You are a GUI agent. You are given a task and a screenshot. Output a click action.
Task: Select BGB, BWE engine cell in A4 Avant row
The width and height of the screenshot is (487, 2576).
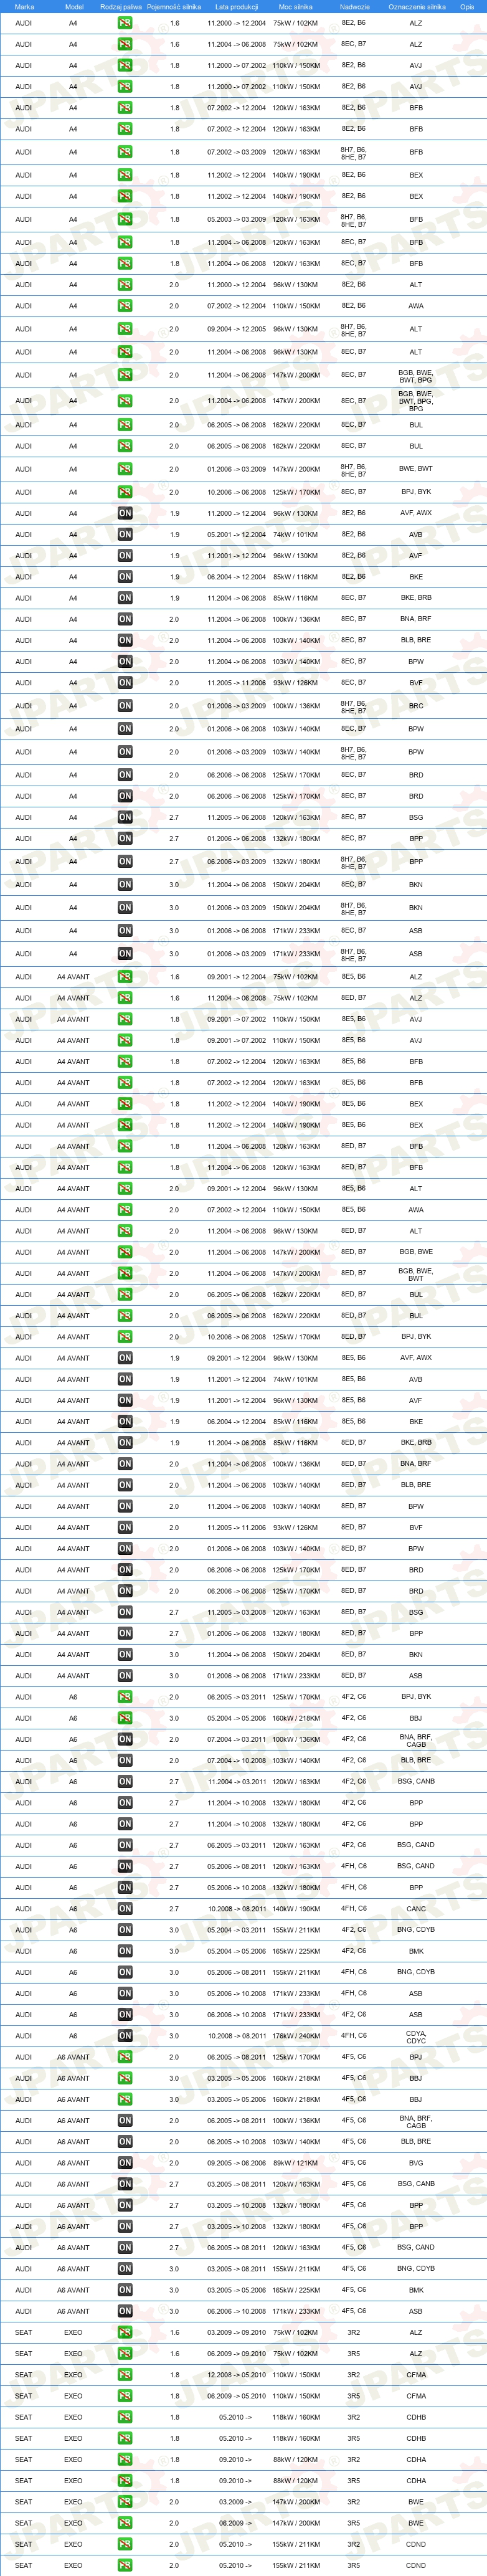coord(416,1252)
